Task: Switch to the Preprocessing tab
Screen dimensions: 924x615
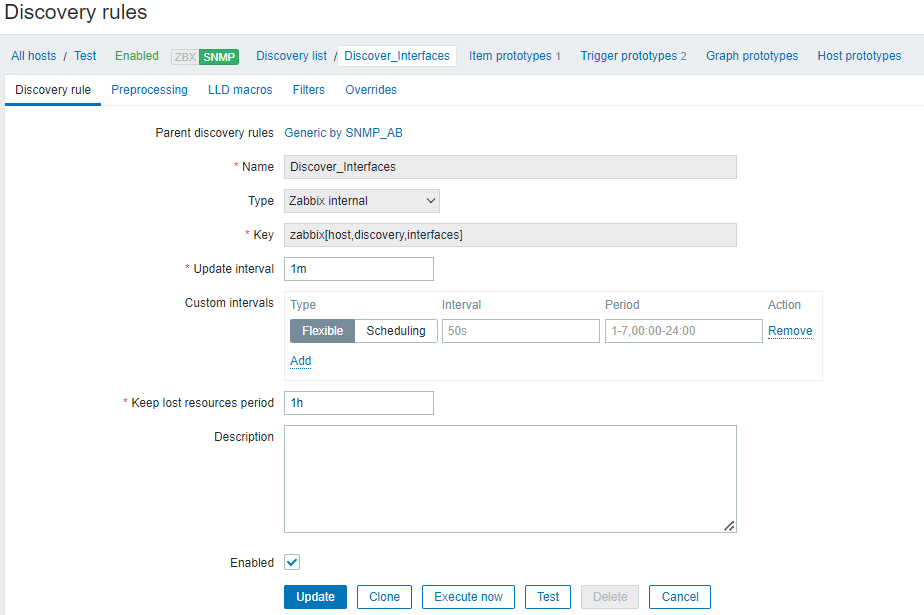Action: (149, 90)
